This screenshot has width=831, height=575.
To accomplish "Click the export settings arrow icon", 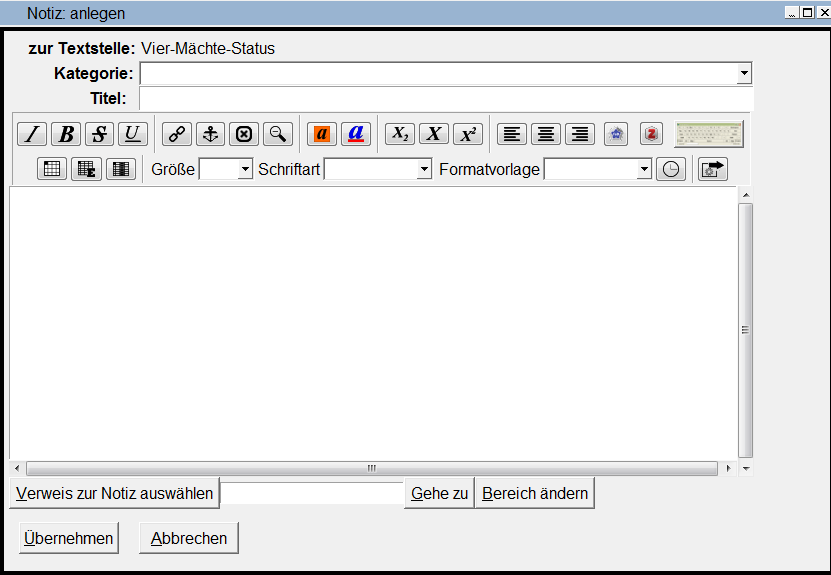I will (712, 169).
